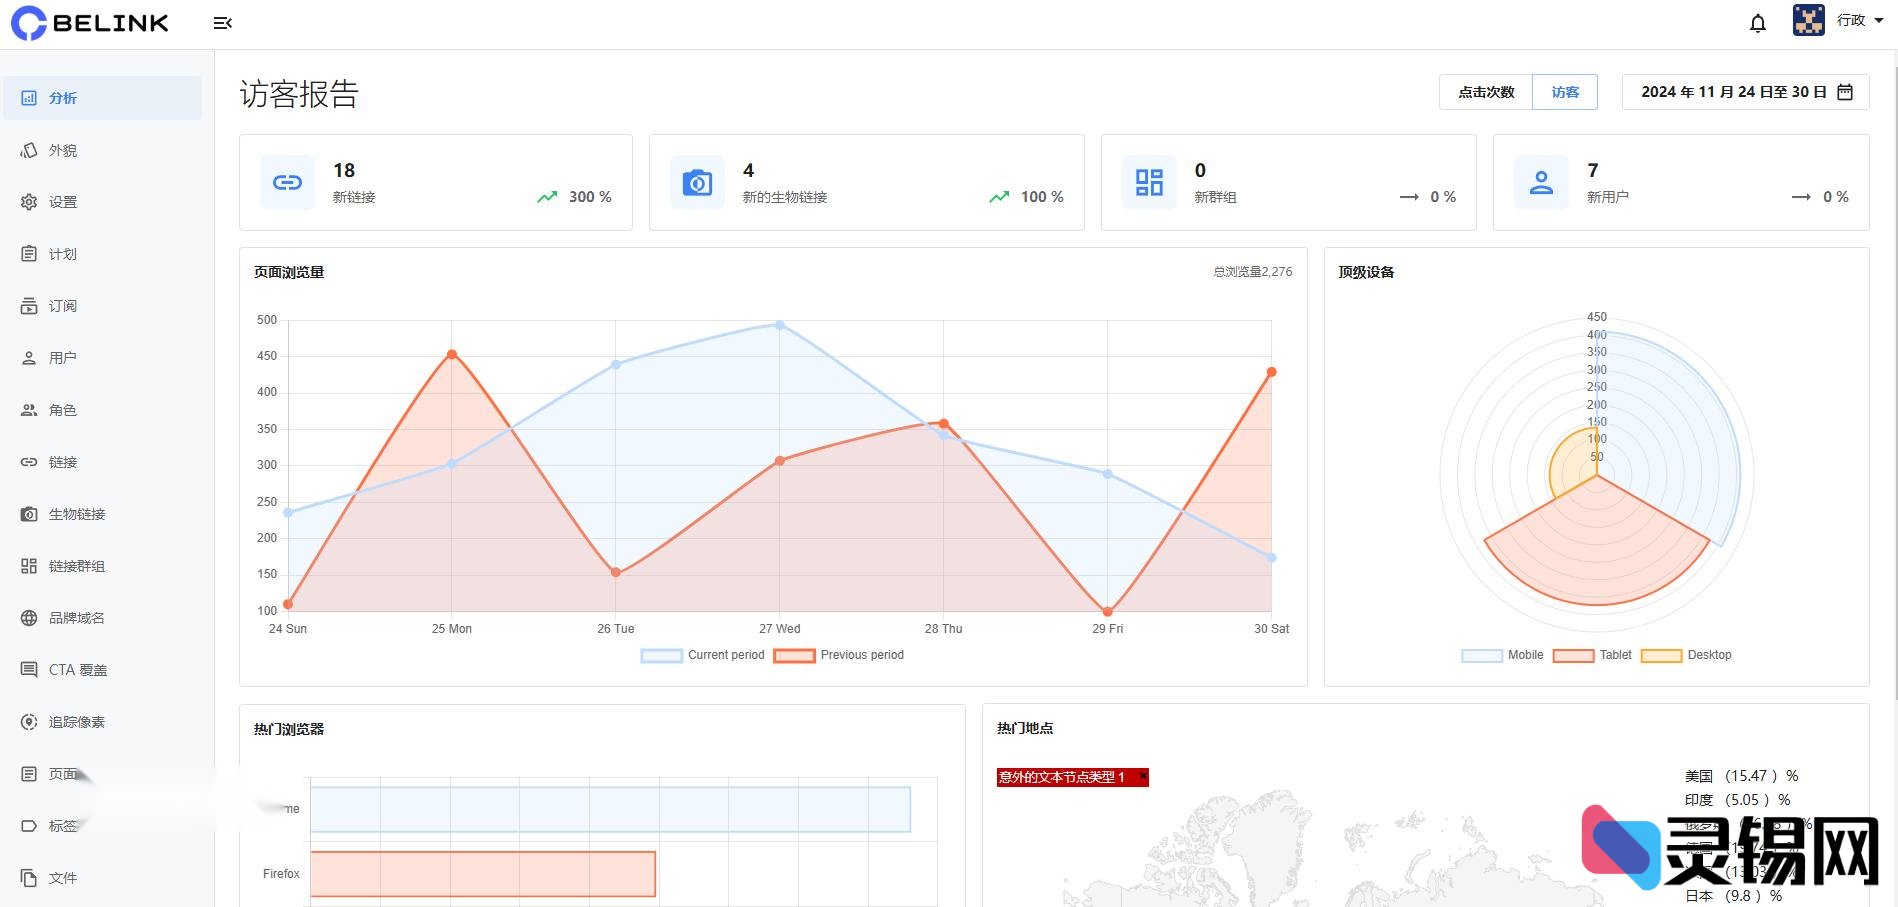Open 设置 in the sidebar

[x=102, y=202]
